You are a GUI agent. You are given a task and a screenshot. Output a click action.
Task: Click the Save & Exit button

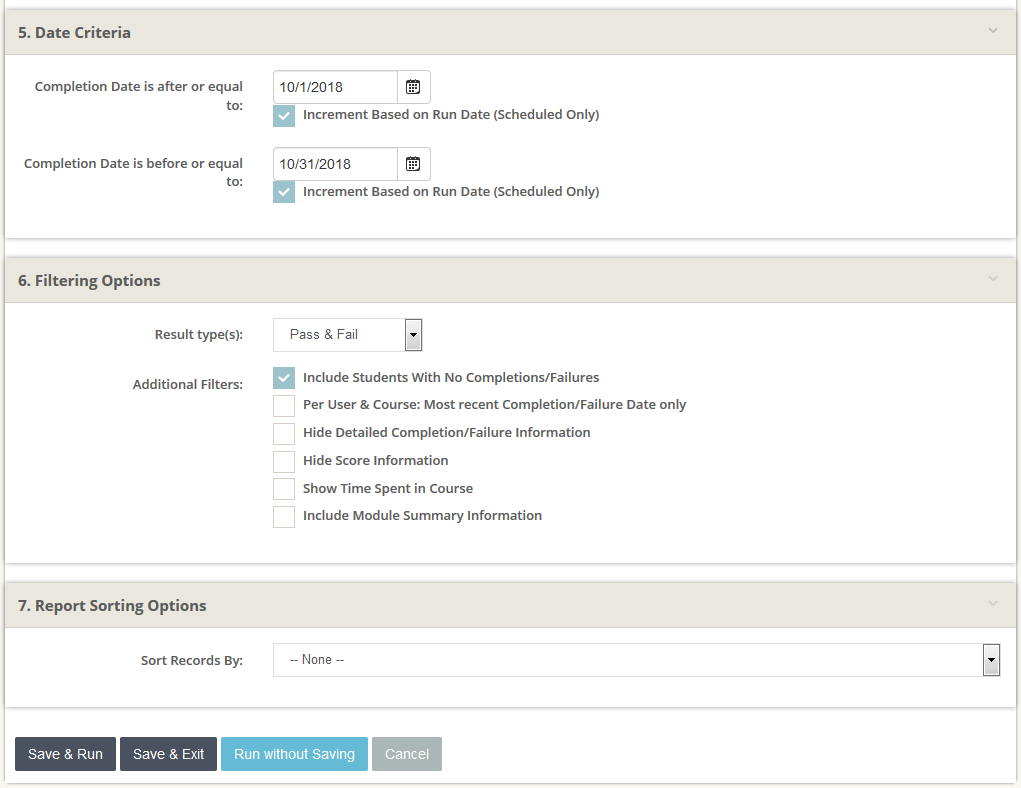point(168,754)
